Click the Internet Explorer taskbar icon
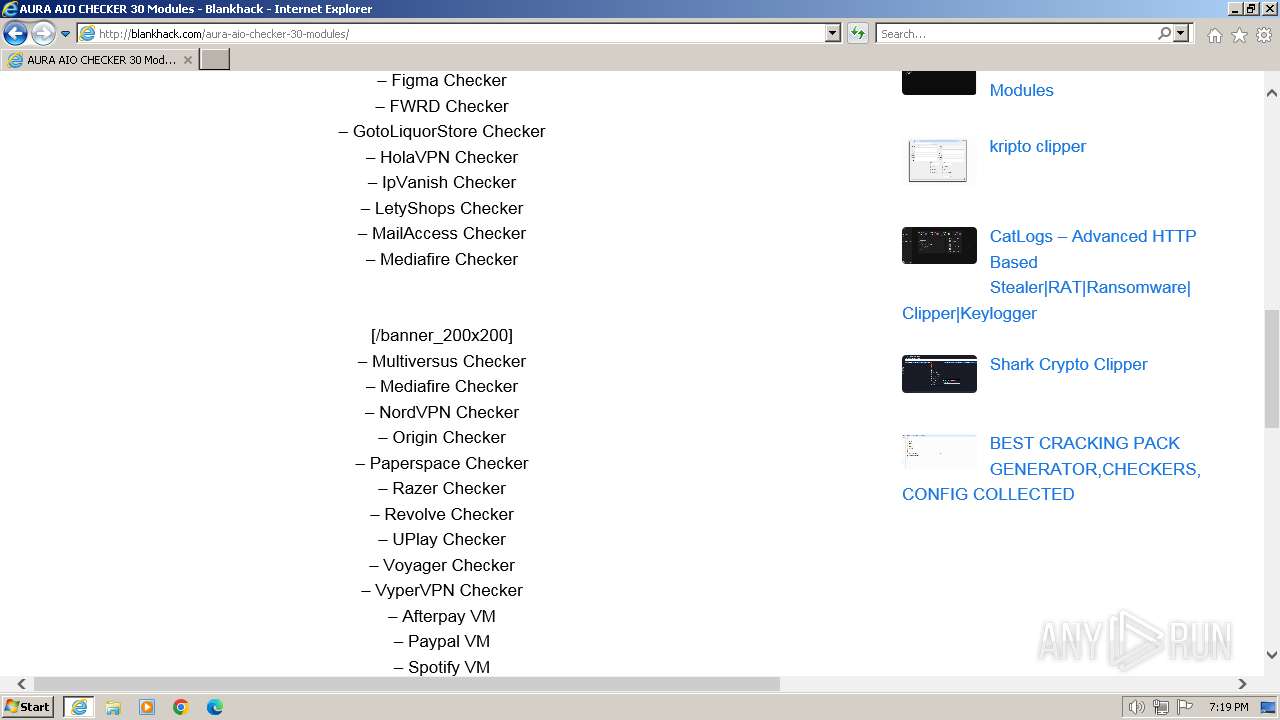The image size is (1280, 720). [x=79, y=707]
